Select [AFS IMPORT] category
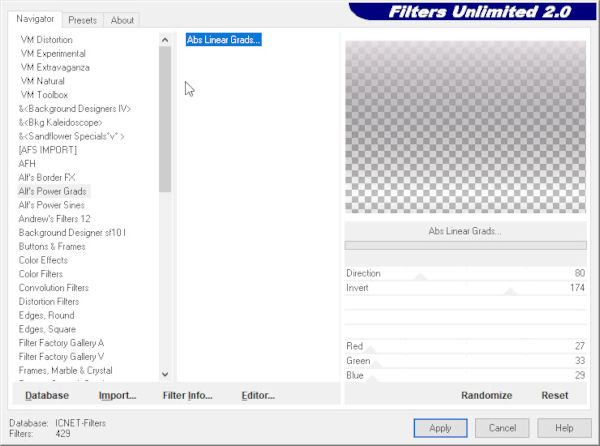600x446 pixels. click(x=47, y=150)
